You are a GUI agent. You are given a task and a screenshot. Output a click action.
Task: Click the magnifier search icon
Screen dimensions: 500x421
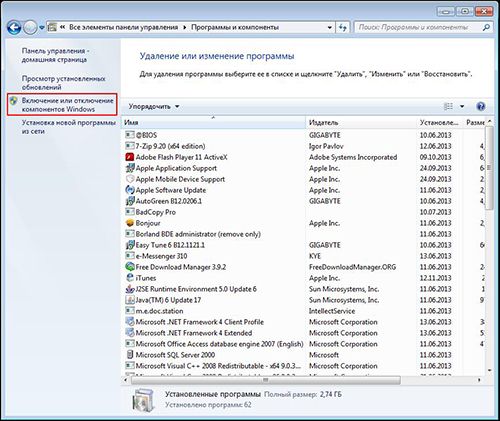pyautogui.click(x=486, y=27)
